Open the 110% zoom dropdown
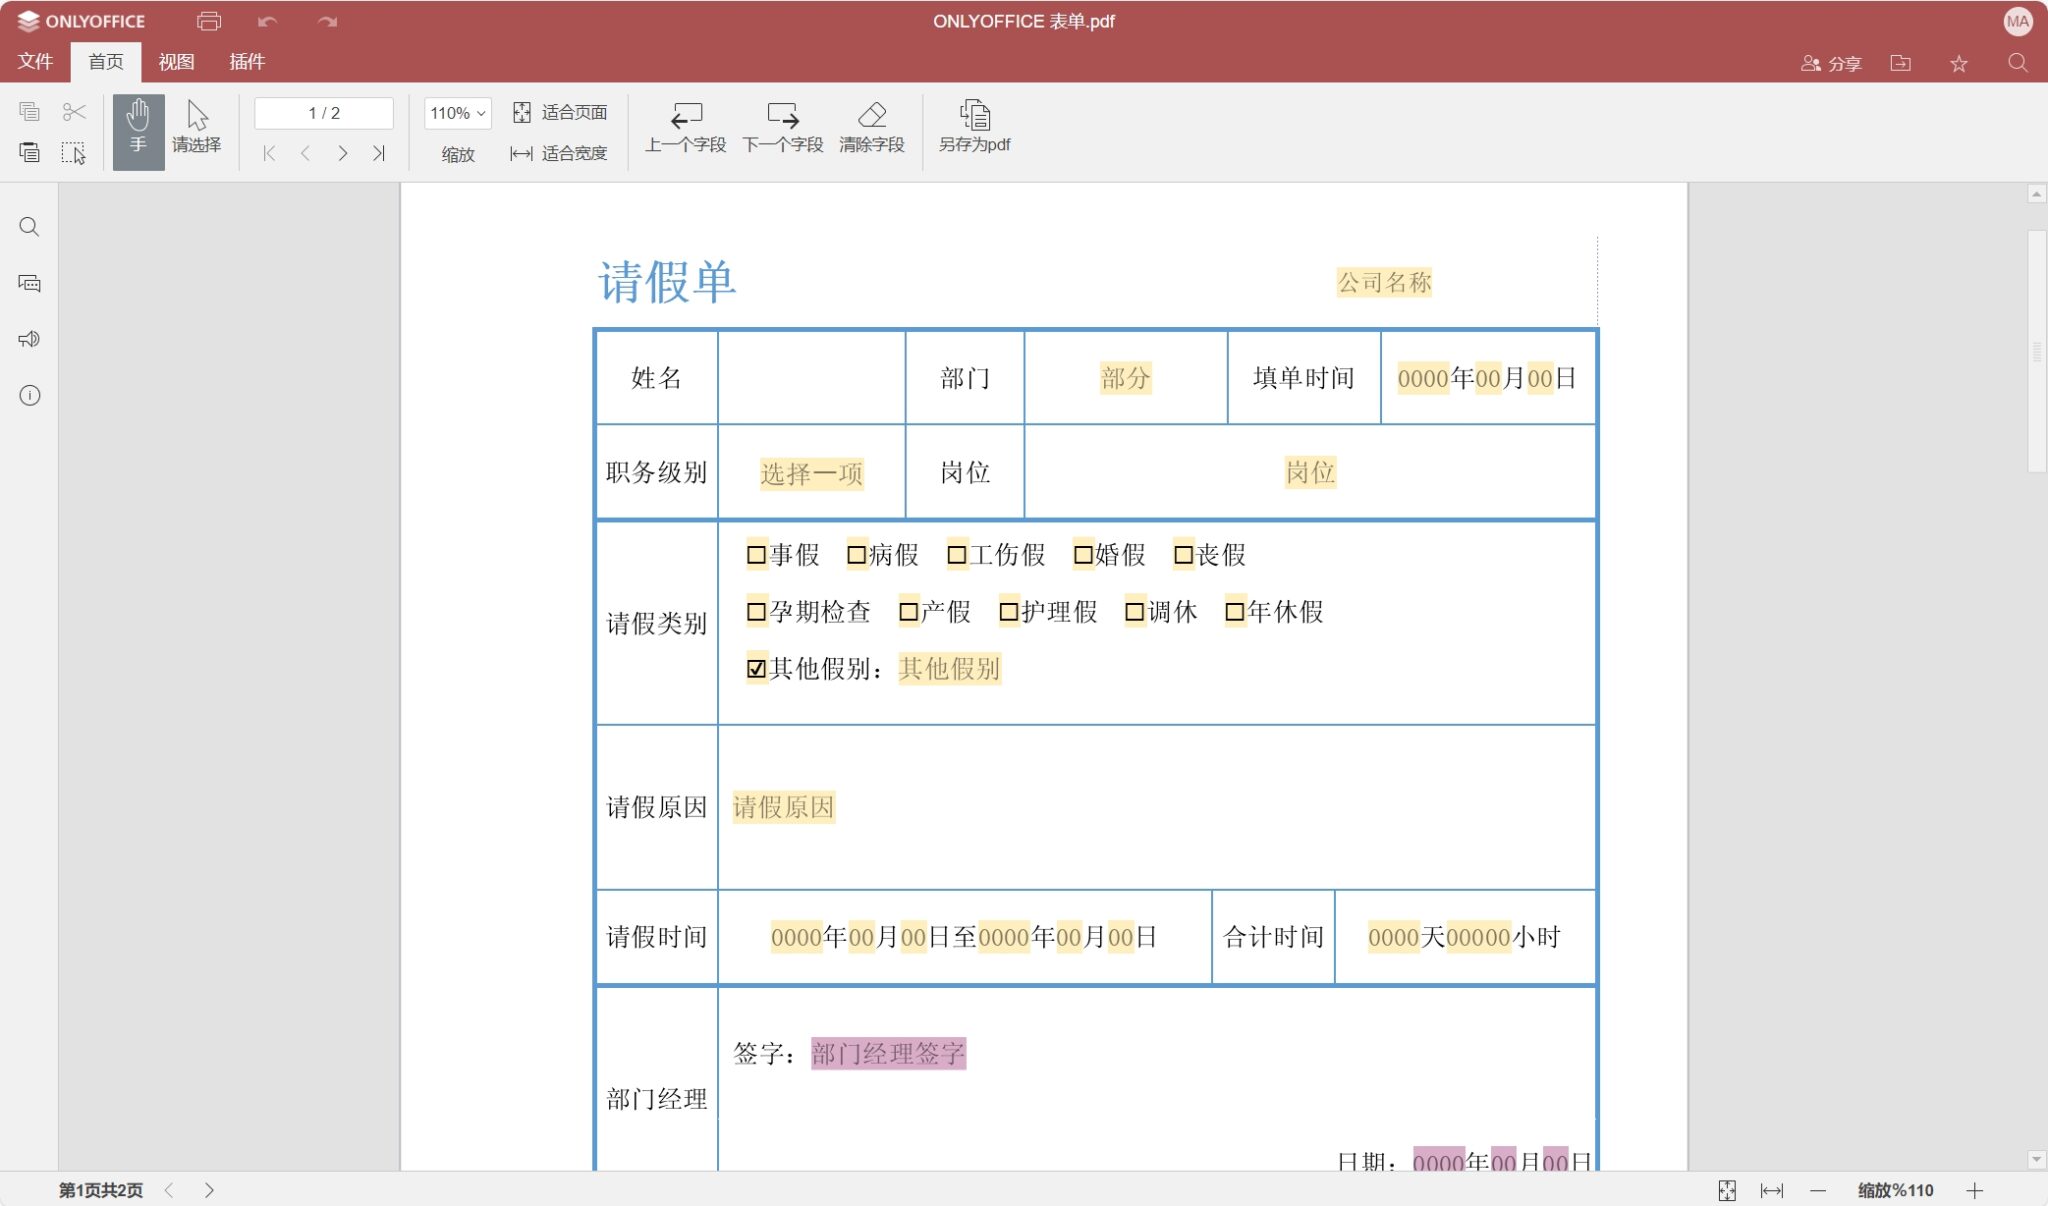Viewport: 2048px width, 1206px height. [458, 113]
